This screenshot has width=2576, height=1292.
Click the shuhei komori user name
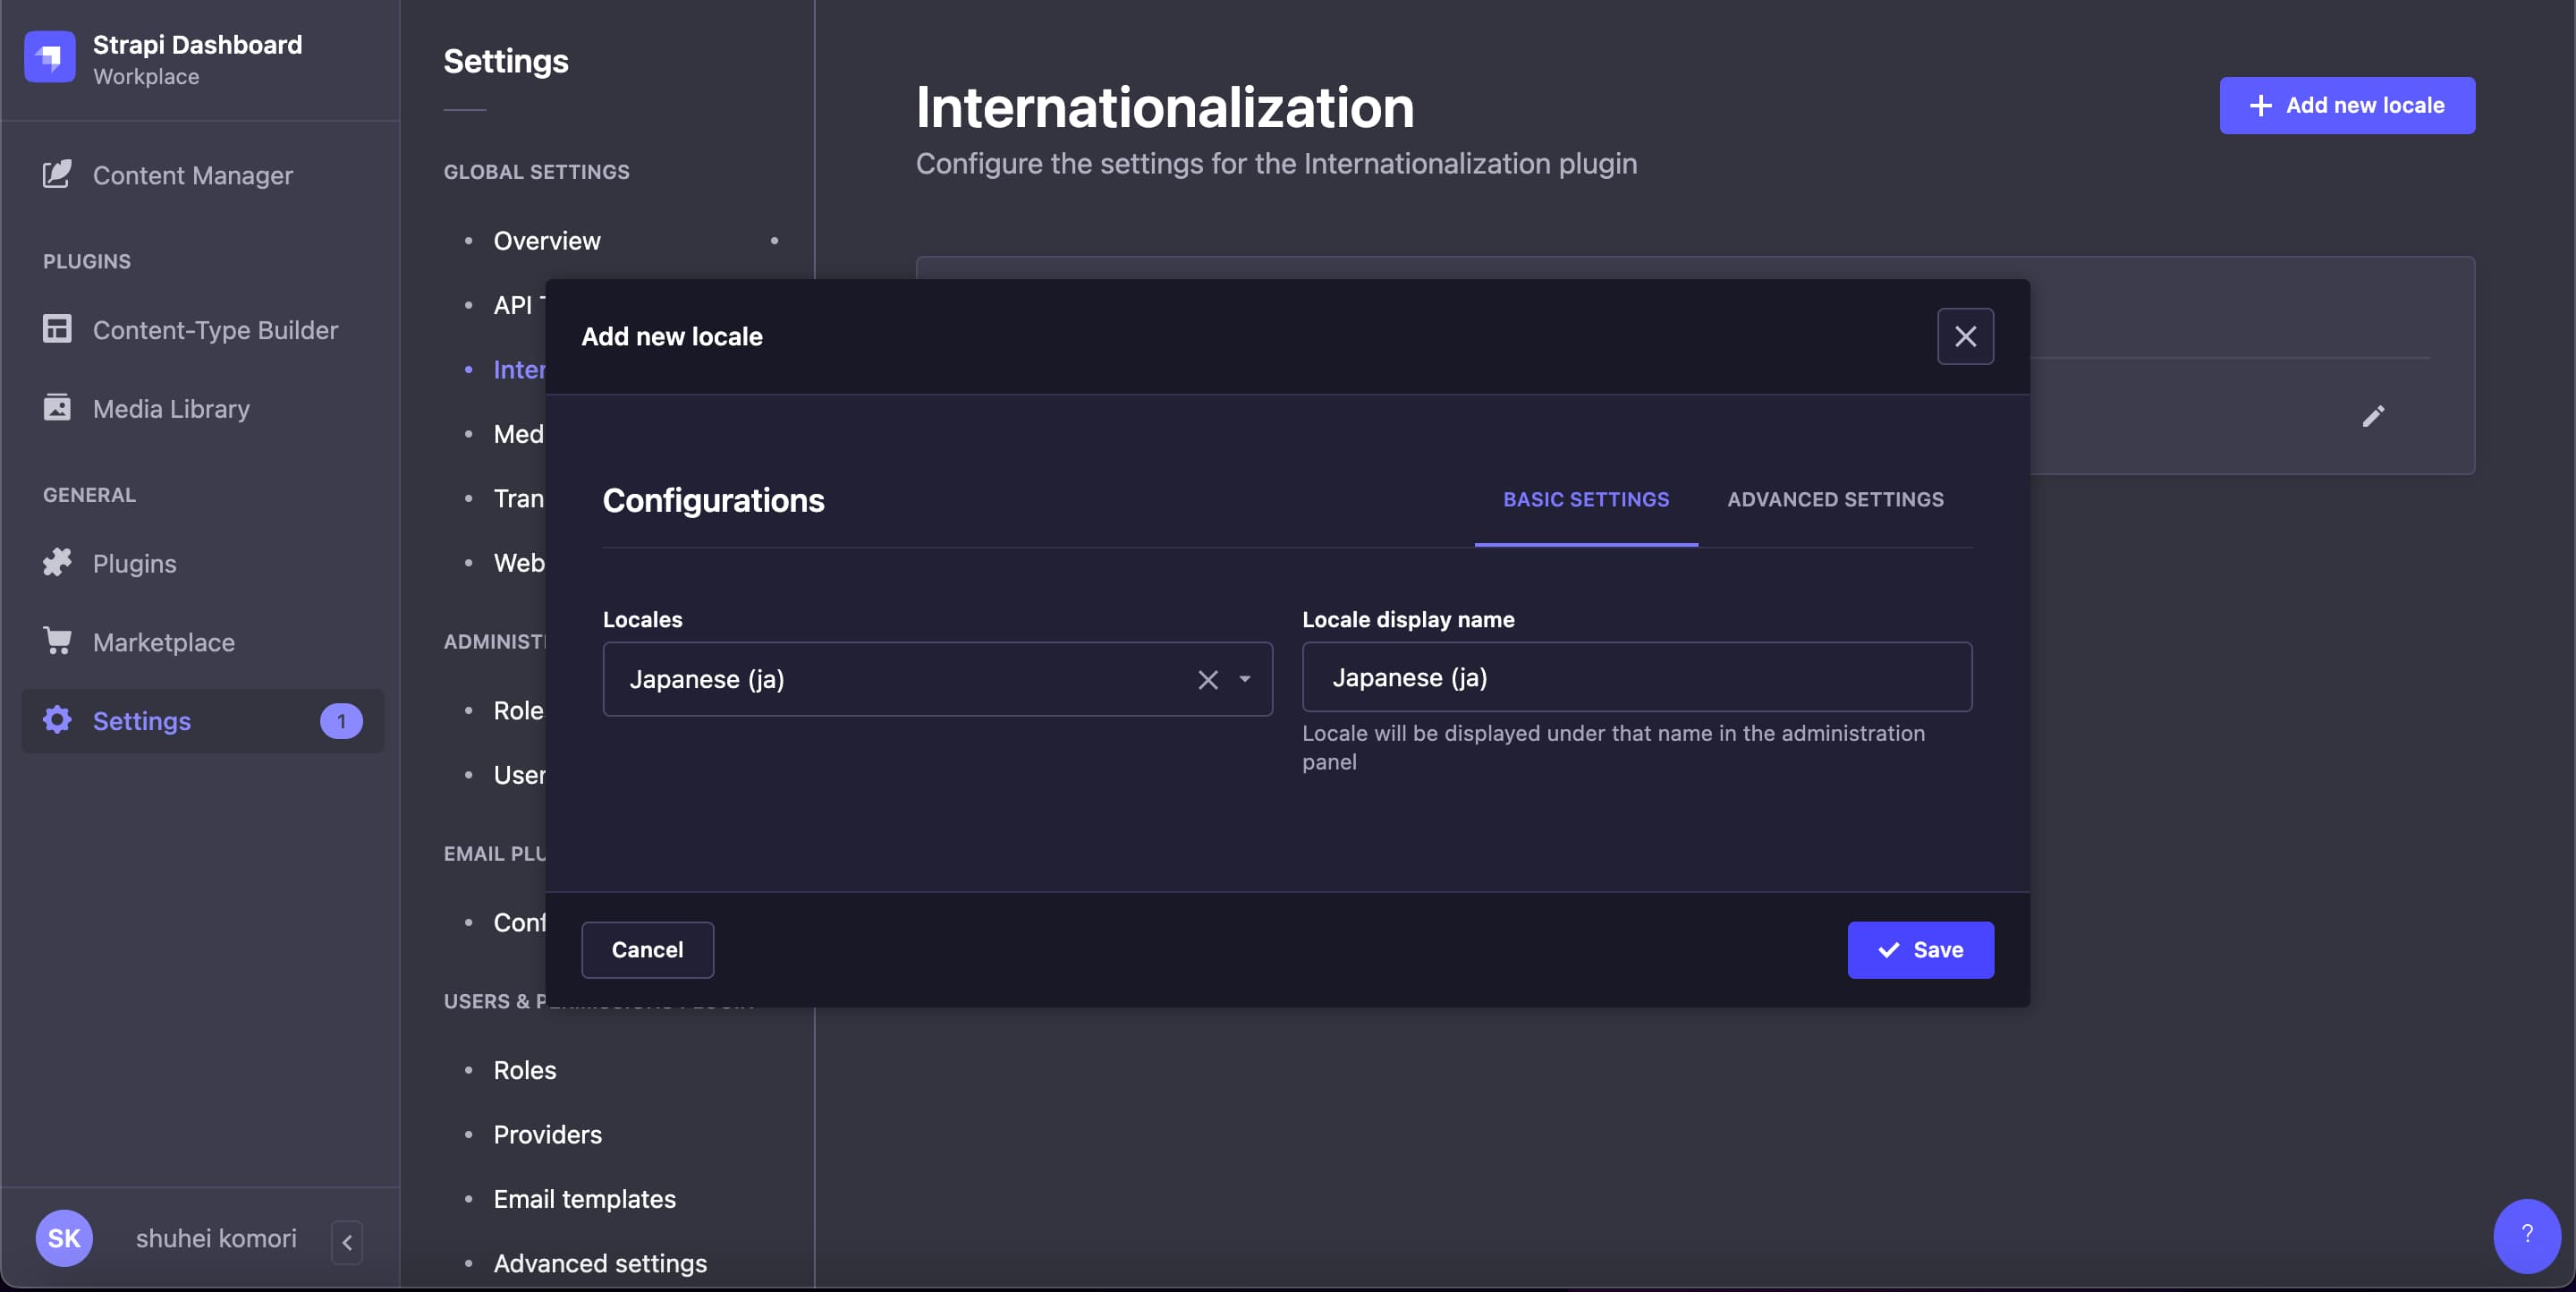tap(216, 1238)
